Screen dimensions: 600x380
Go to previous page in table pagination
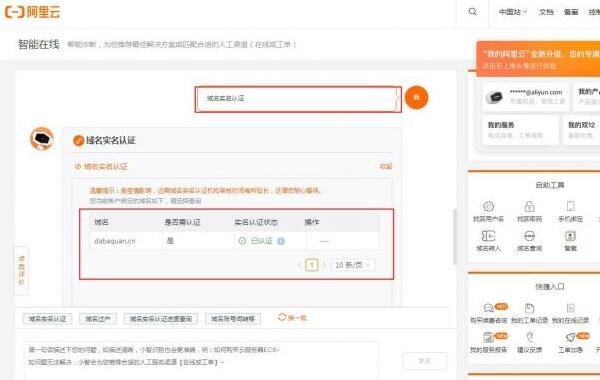tap(299, 265)
